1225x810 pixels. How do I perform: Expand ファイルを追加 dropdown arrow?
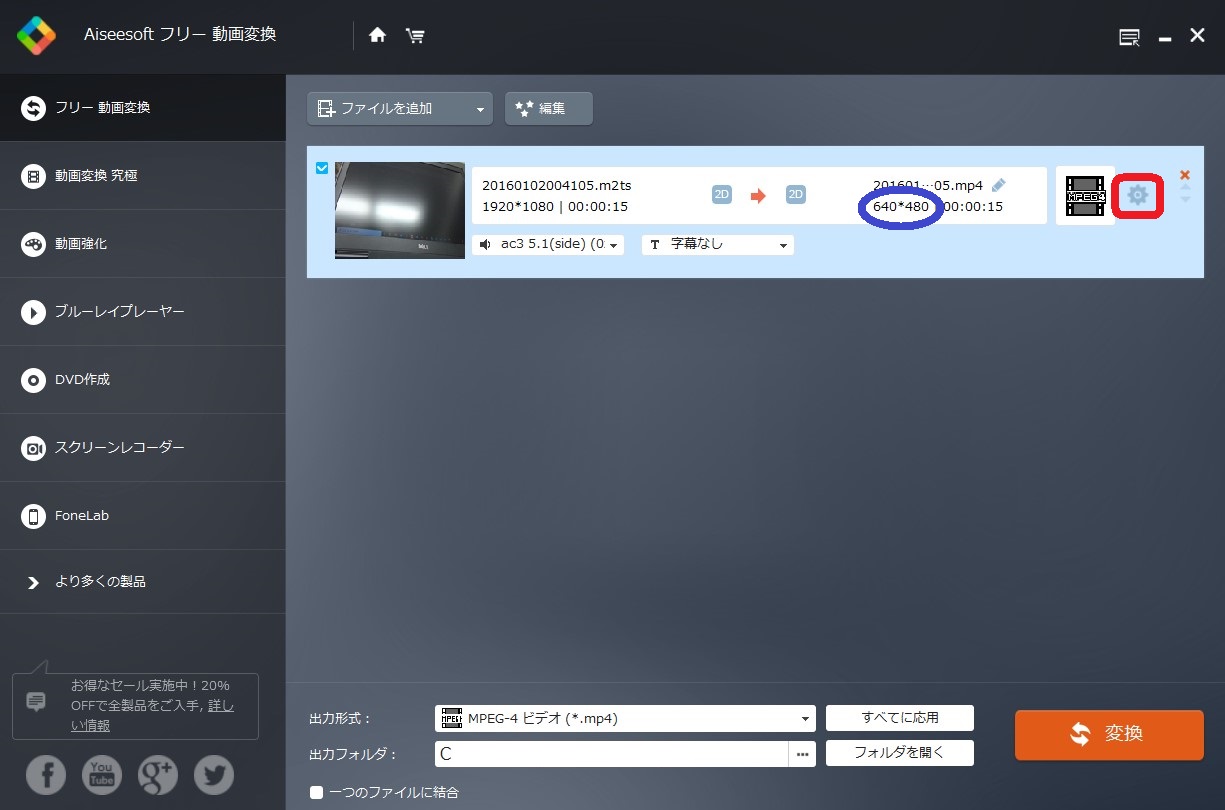pyautogui.click(x=480, y=109)
